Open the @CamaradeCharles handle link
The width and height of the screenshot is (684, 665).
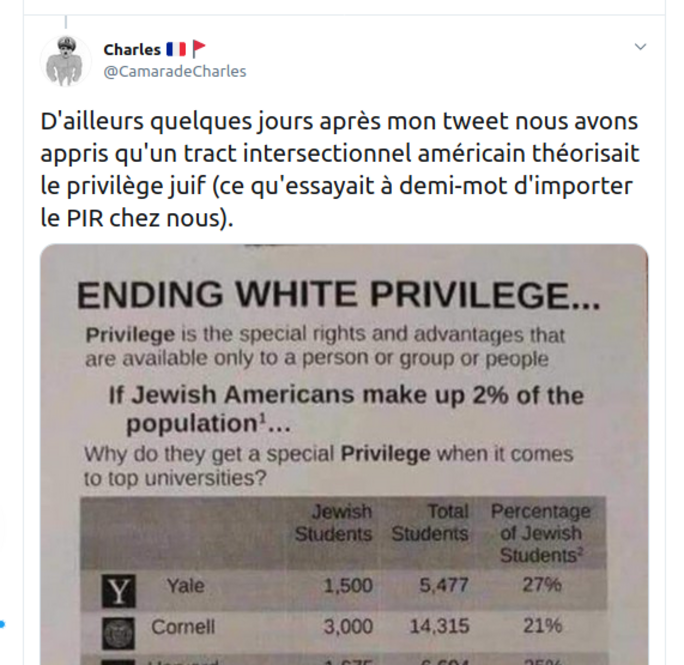click(x=175, y=71)
